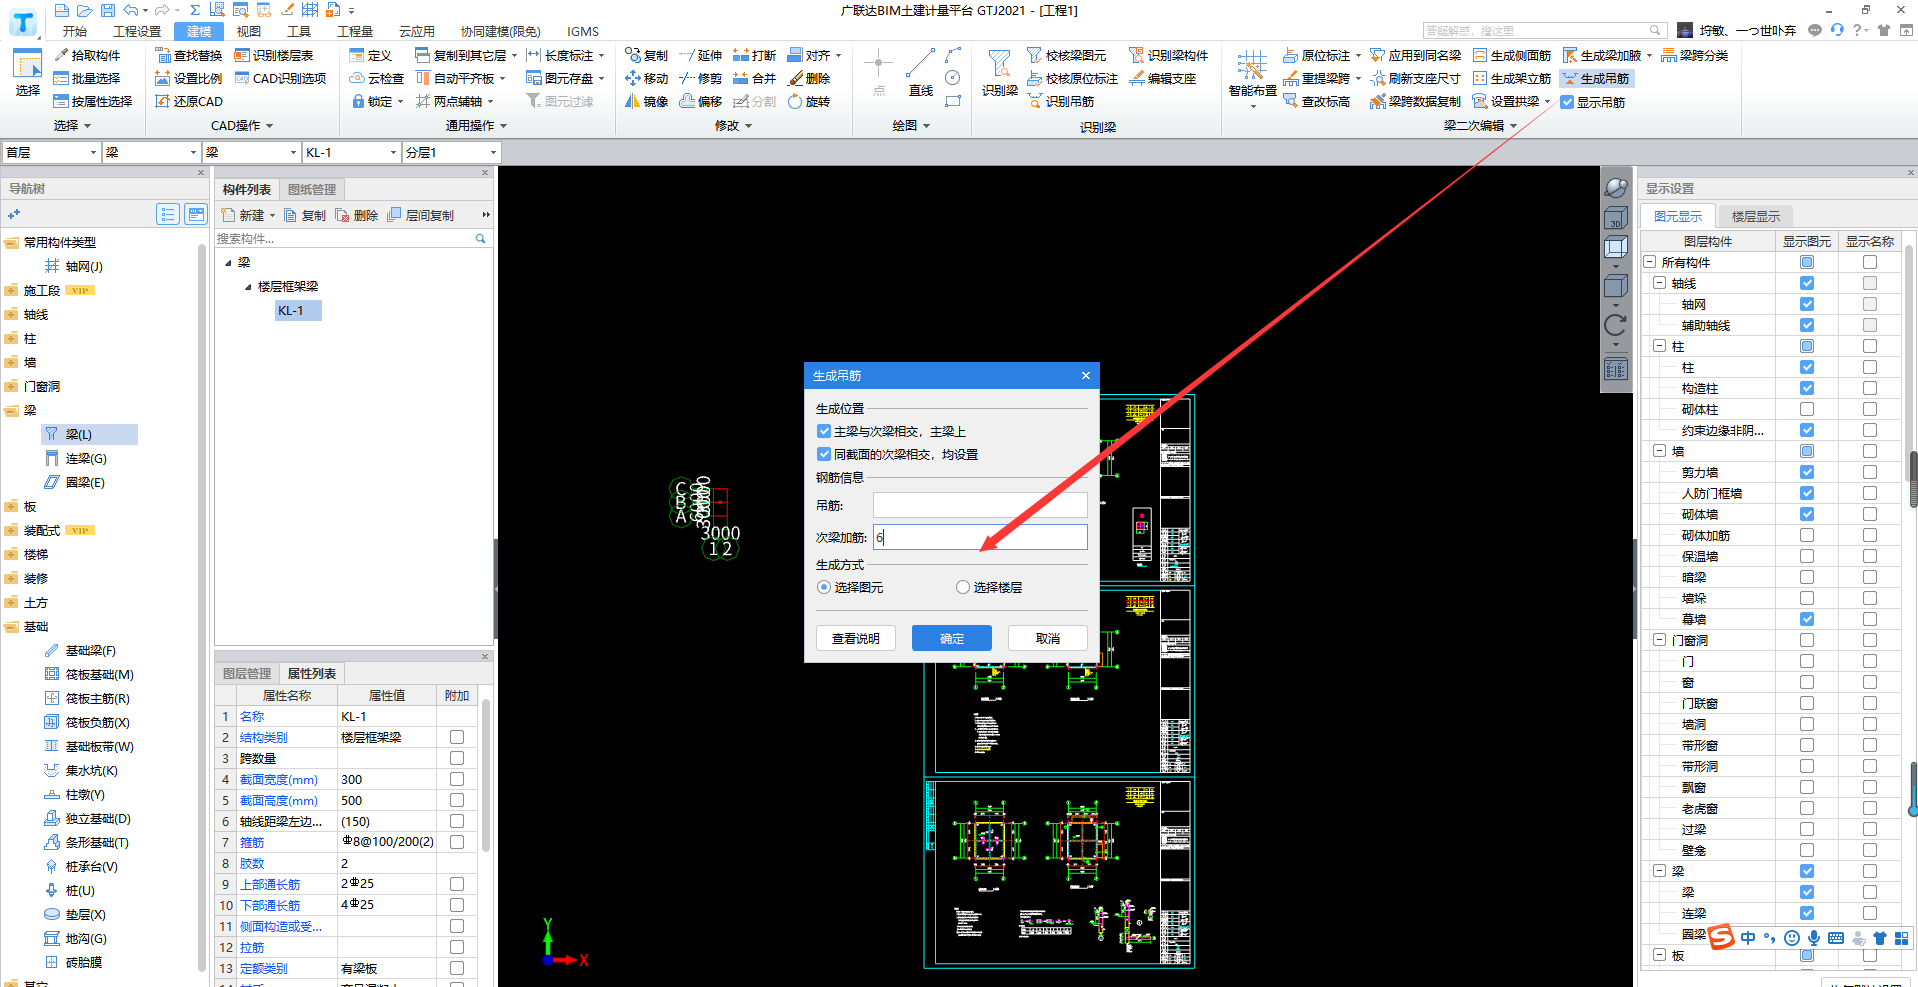
Task: Select 选择图元 radio option
Action: 824,587
